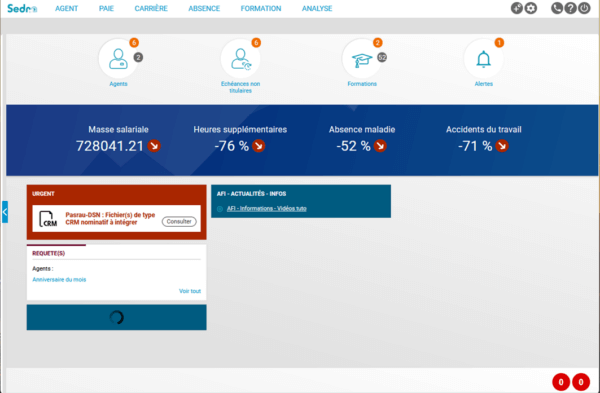Click the CRM file icon in Urgent panel
Viewport: 600px width, 393px height.
tap(48, 219)
